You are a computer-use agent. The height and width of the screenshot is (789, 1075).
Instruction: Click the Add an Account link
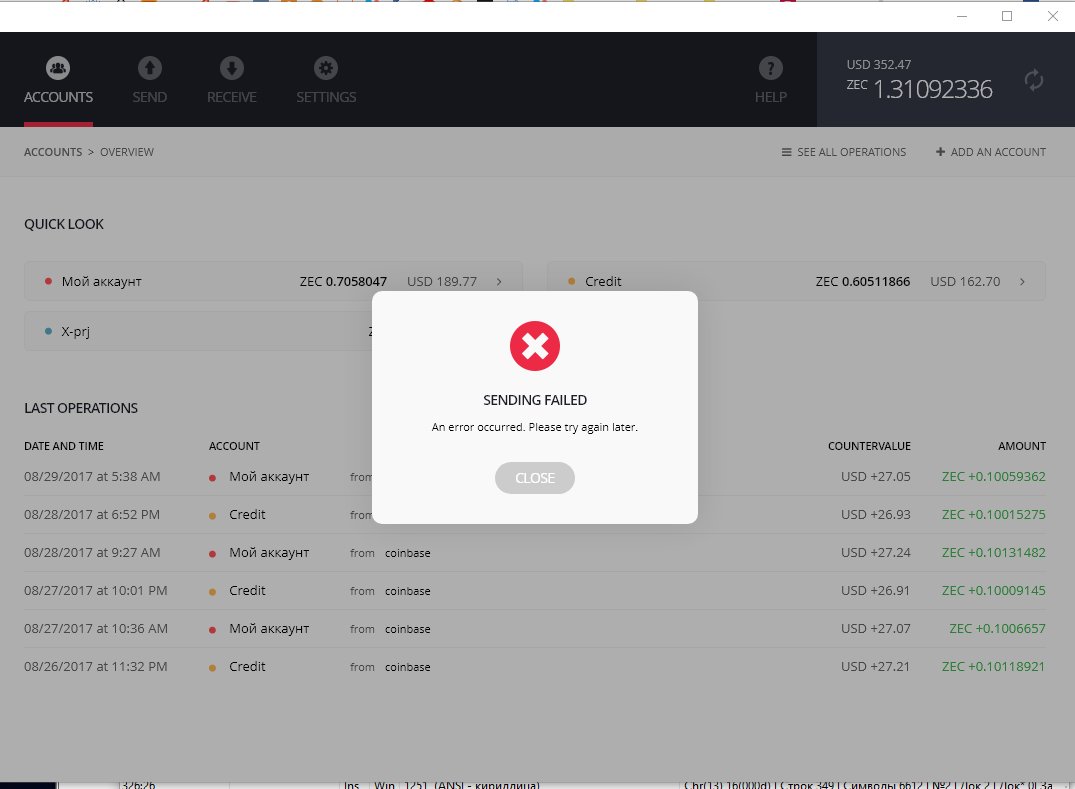coord(991,152)
